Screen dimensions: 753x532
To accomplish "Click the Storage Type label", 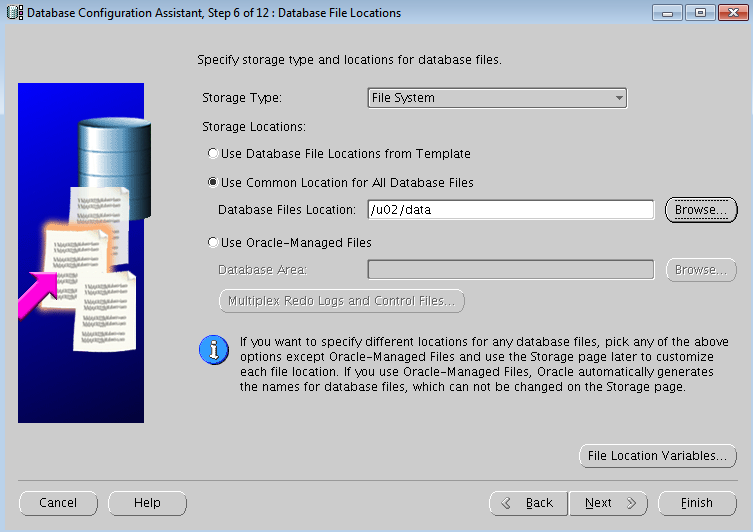I will 242,98.
